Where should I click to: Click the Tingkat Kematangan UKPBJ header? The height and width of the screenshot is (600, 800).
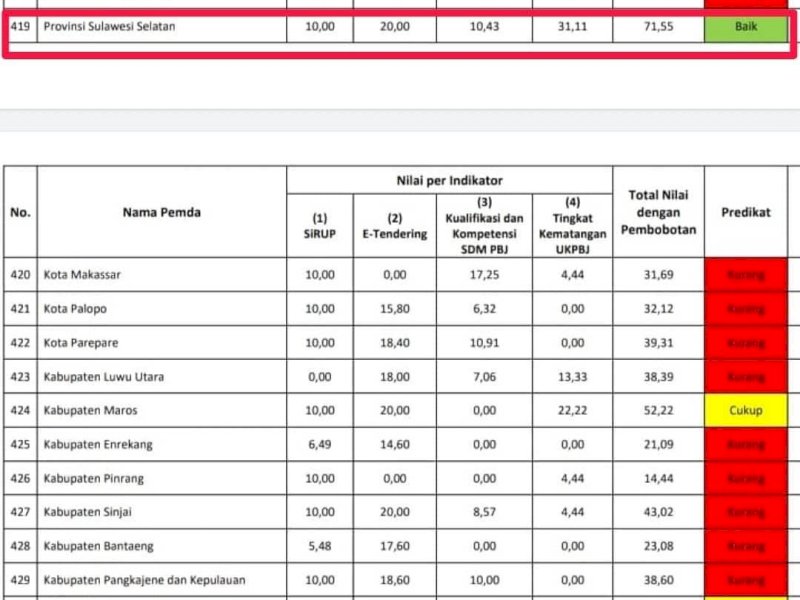point(571,226)
